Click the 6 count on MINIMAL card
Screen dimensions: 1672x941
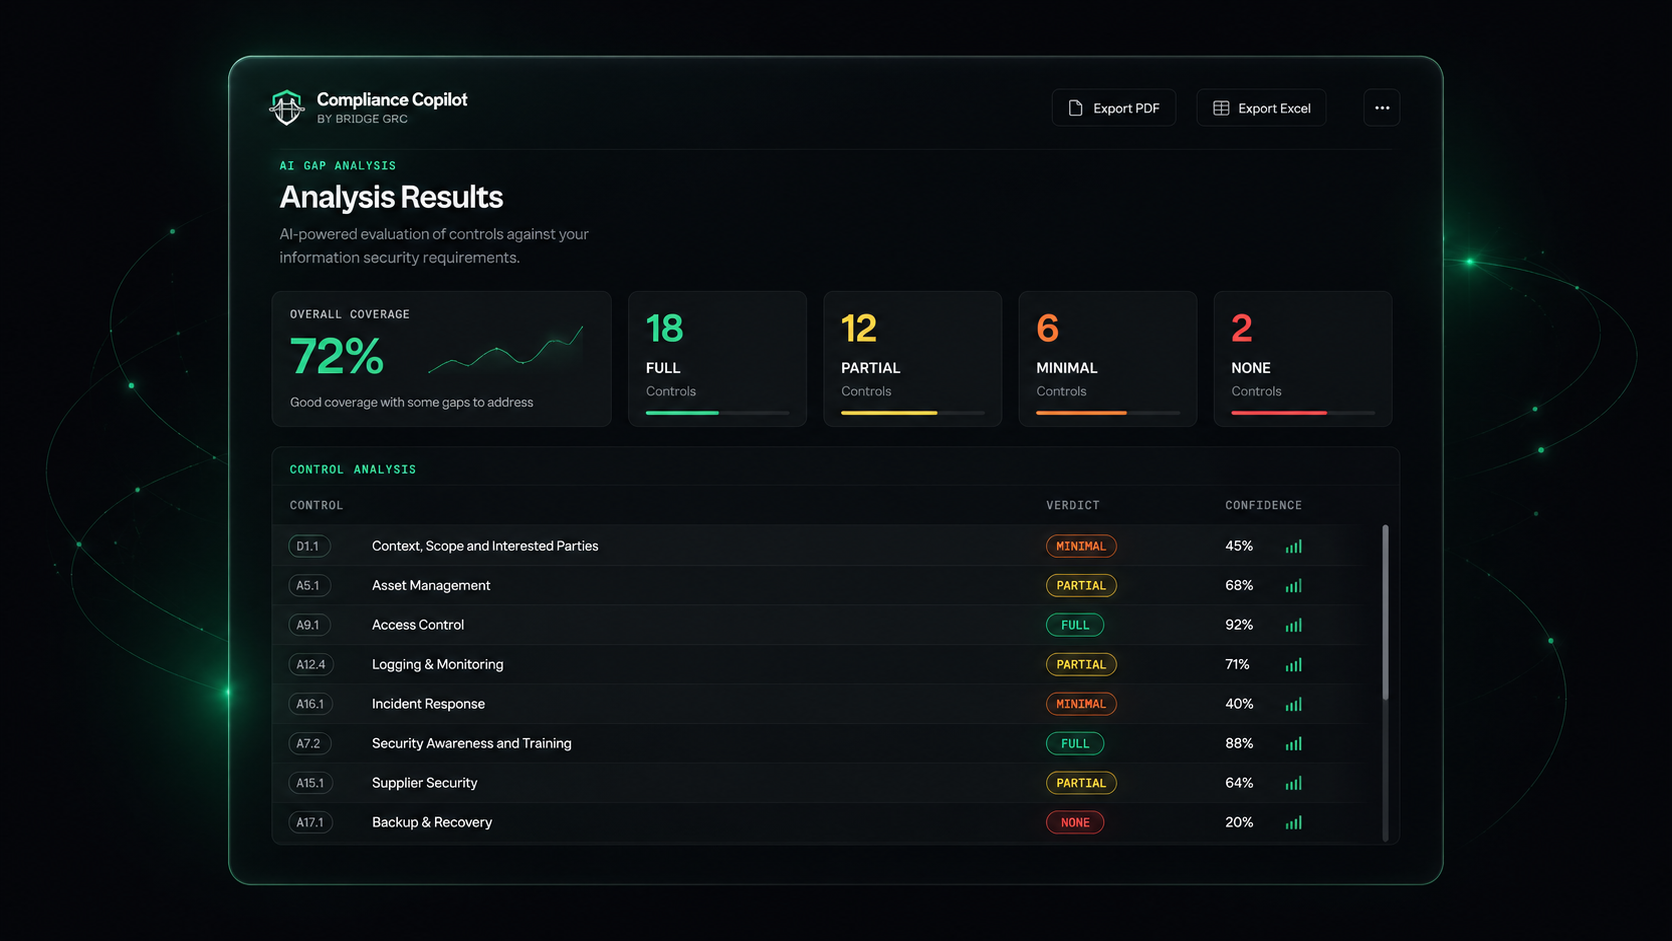click(1047, 328)
